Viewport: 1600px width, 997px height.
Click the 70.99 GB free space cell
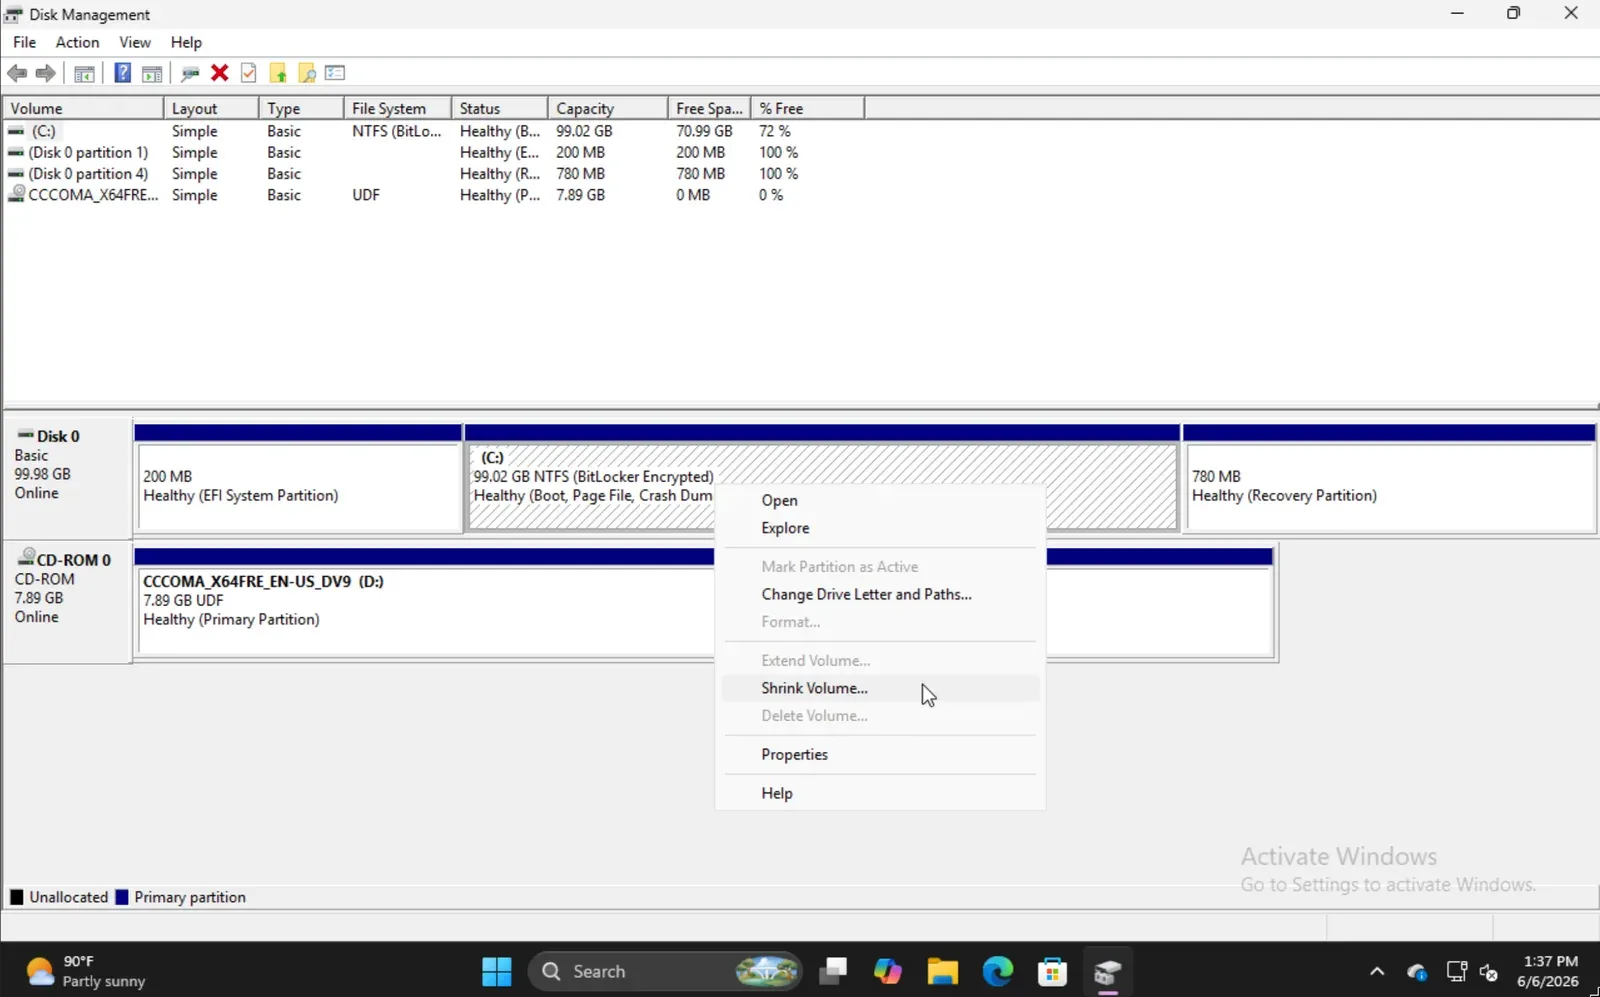point(704,131)
